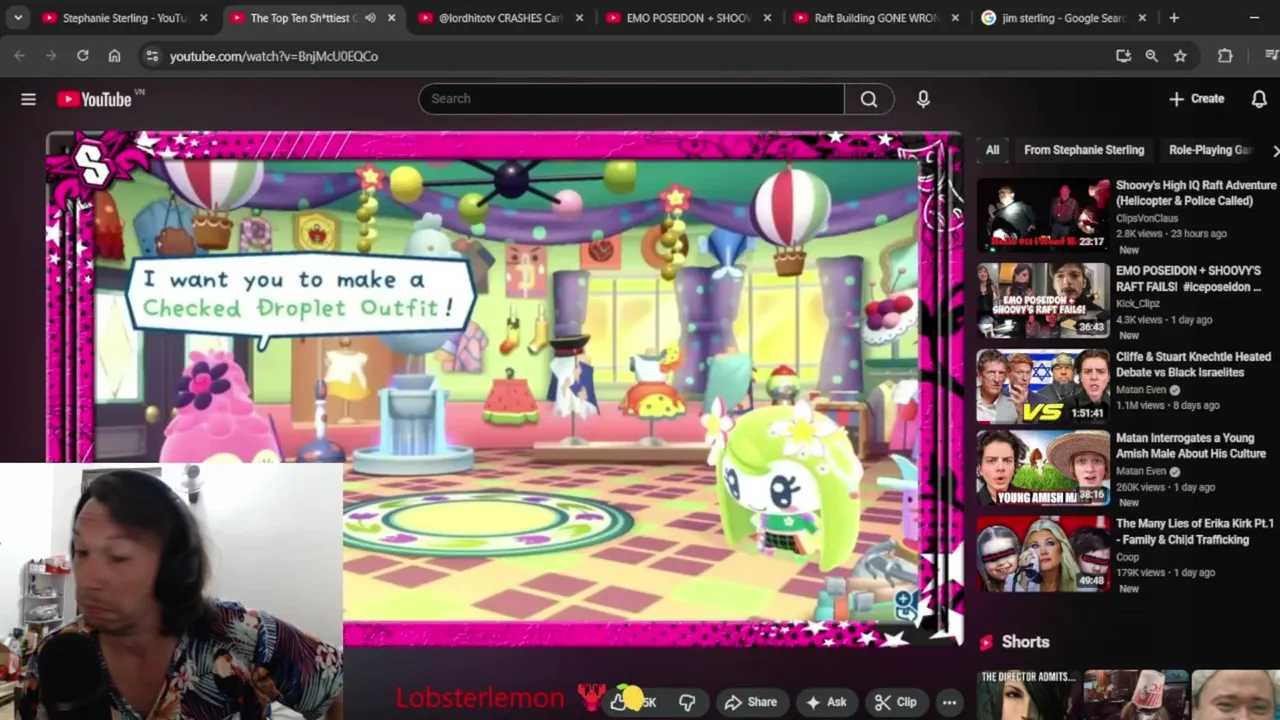
Task: Select Role-Playing Games filter chip
Action: pyautogui.click(x=1210, y=150)
